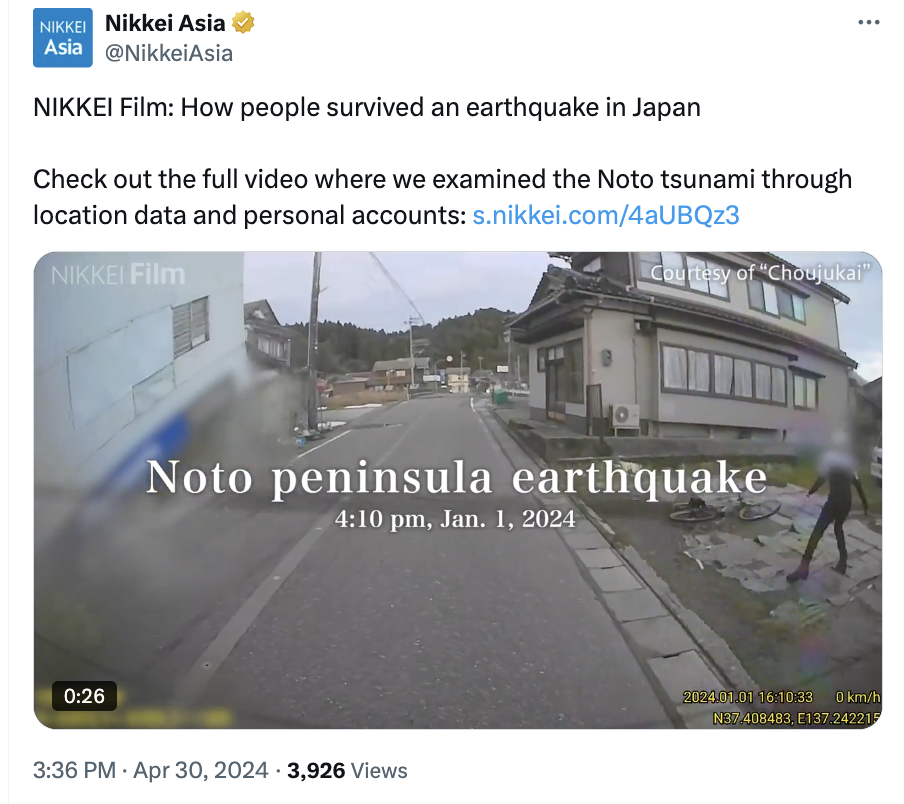Image resolution: width=904 pixels, height=804 pixels.
Task: Click the Noto peninsula earthquake video title
Action: pyautogui.click(x=456, y=478)
